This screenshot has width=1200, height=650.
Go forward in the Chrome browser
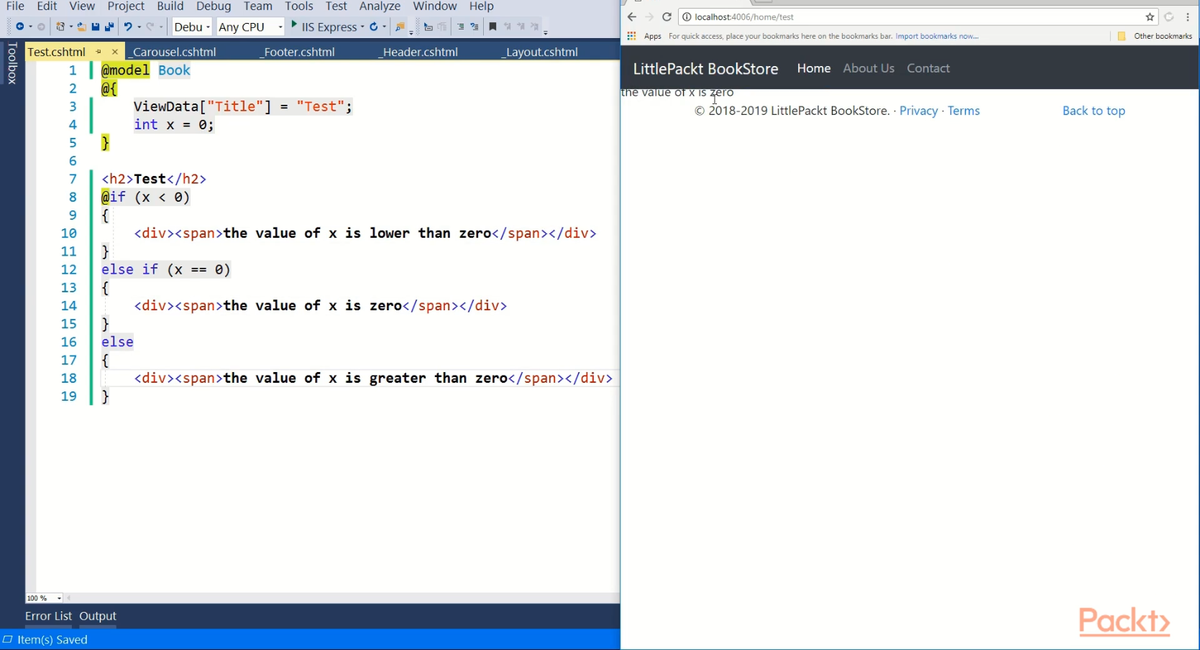coord(649,17)
